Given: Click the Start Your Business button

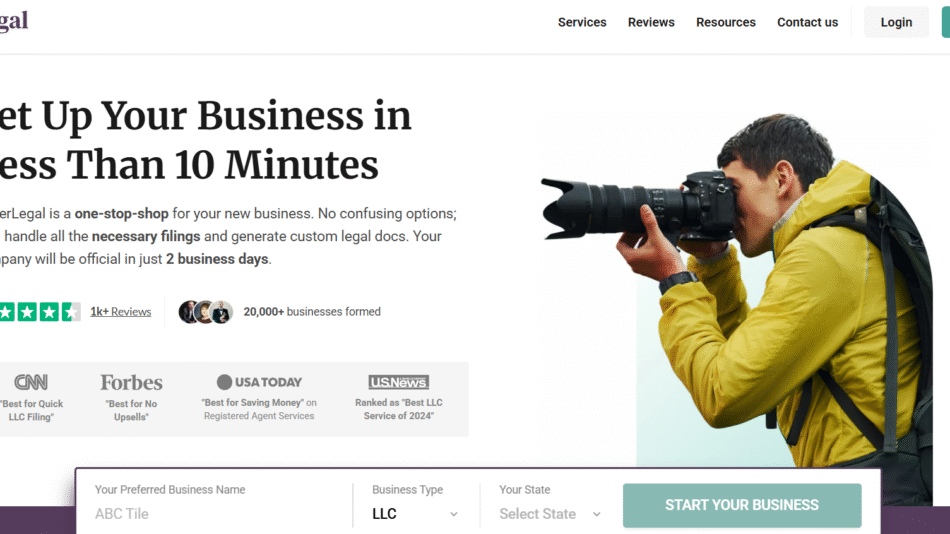Looking at the screenshot, I should (741, 505).
